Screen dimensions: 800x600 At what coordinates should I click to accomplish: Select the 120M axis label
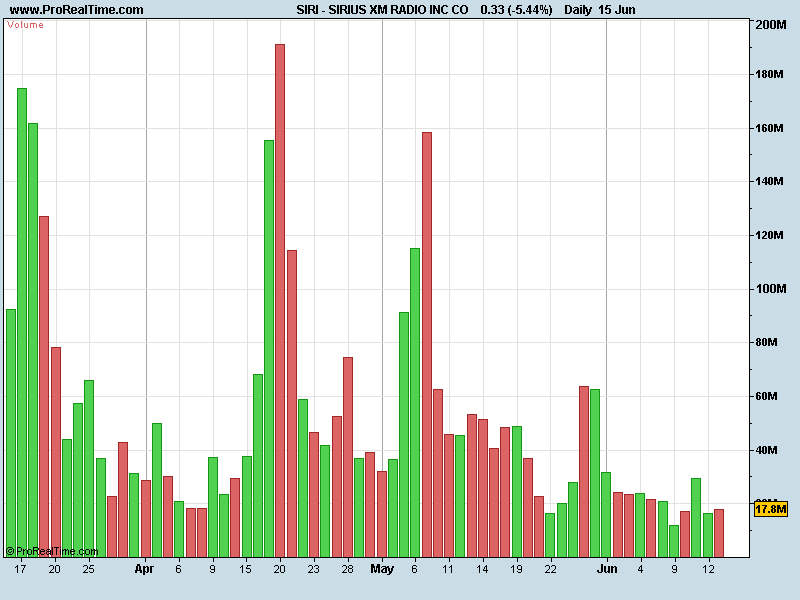coord(769,235)
